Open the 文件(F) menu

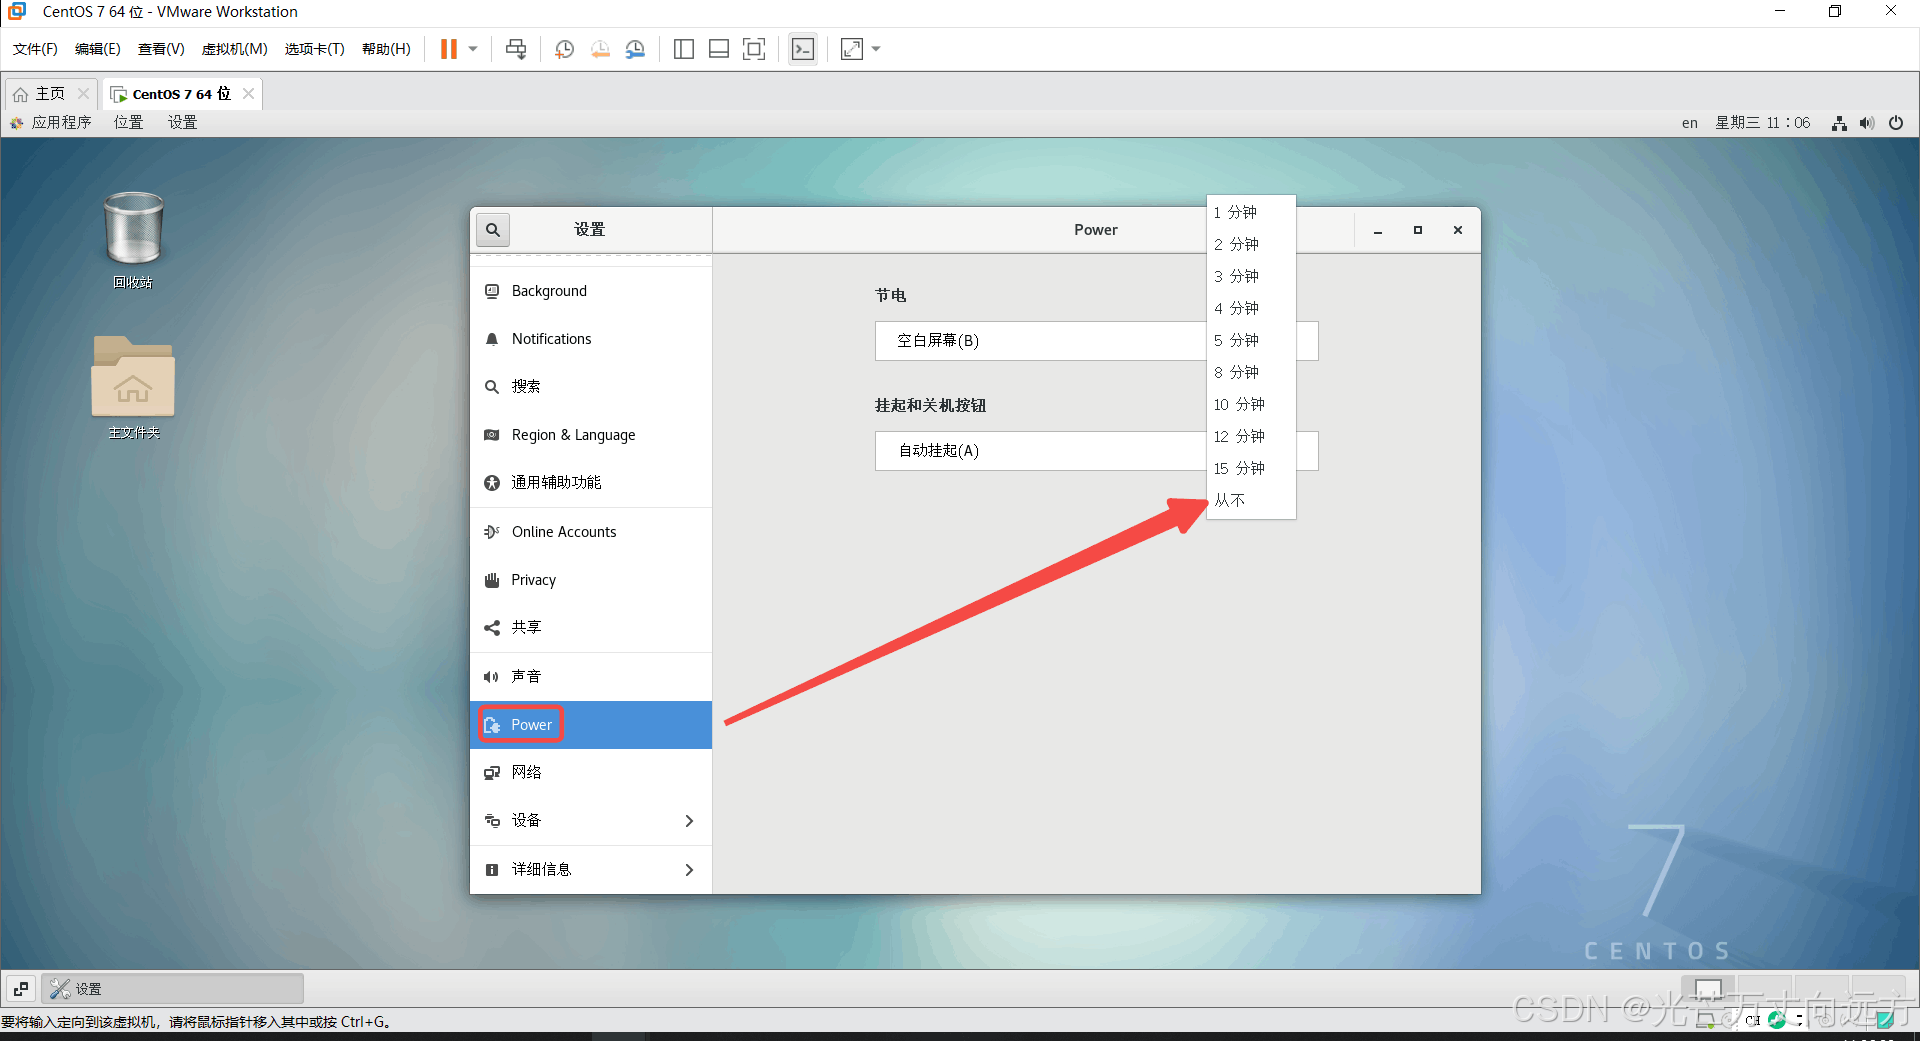click(35, 49)
